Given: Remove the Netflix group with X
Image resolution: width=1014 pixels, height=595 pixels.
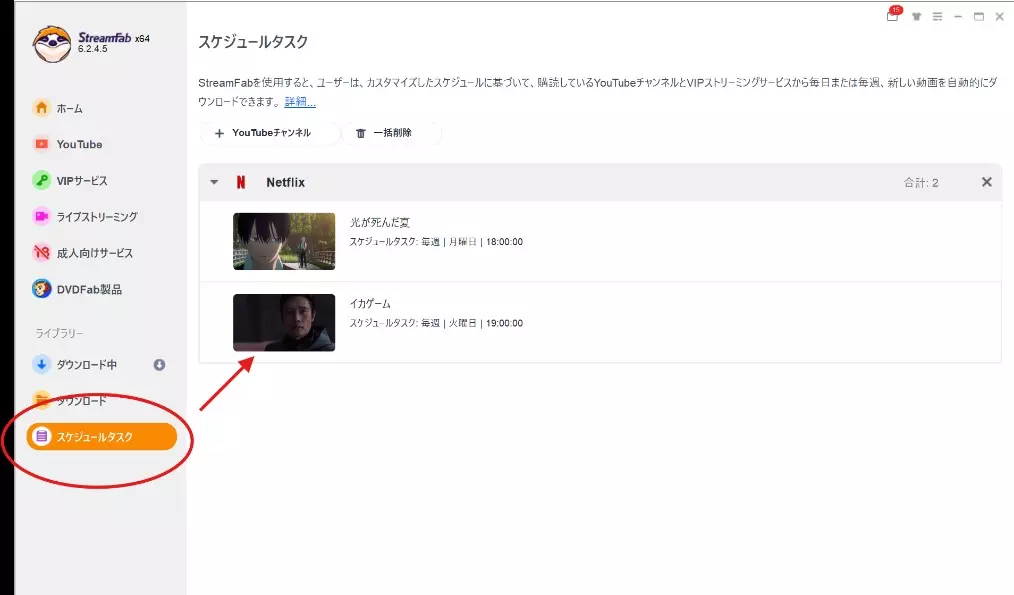Looking at the screenshot, I should (x=986, y=182).
